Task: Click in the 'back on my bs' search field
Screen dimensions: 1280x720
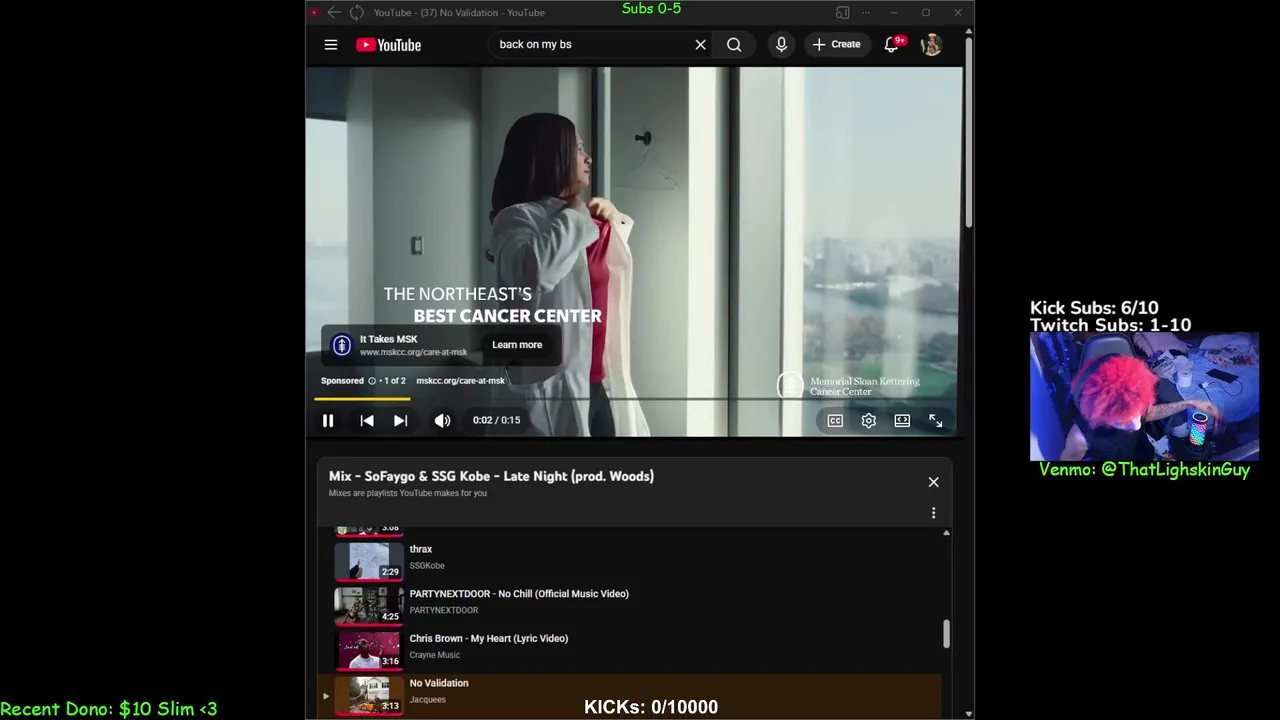Action: click(x=590, y=45)
